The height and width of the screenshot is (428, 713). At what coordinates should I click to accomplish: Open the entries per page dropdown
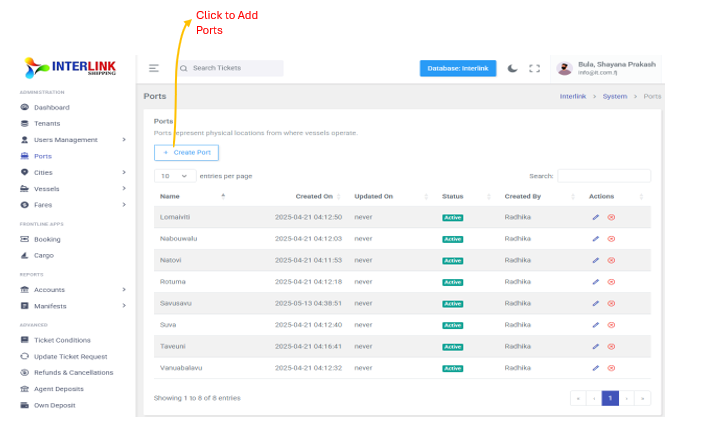click(x=174, y=176)
